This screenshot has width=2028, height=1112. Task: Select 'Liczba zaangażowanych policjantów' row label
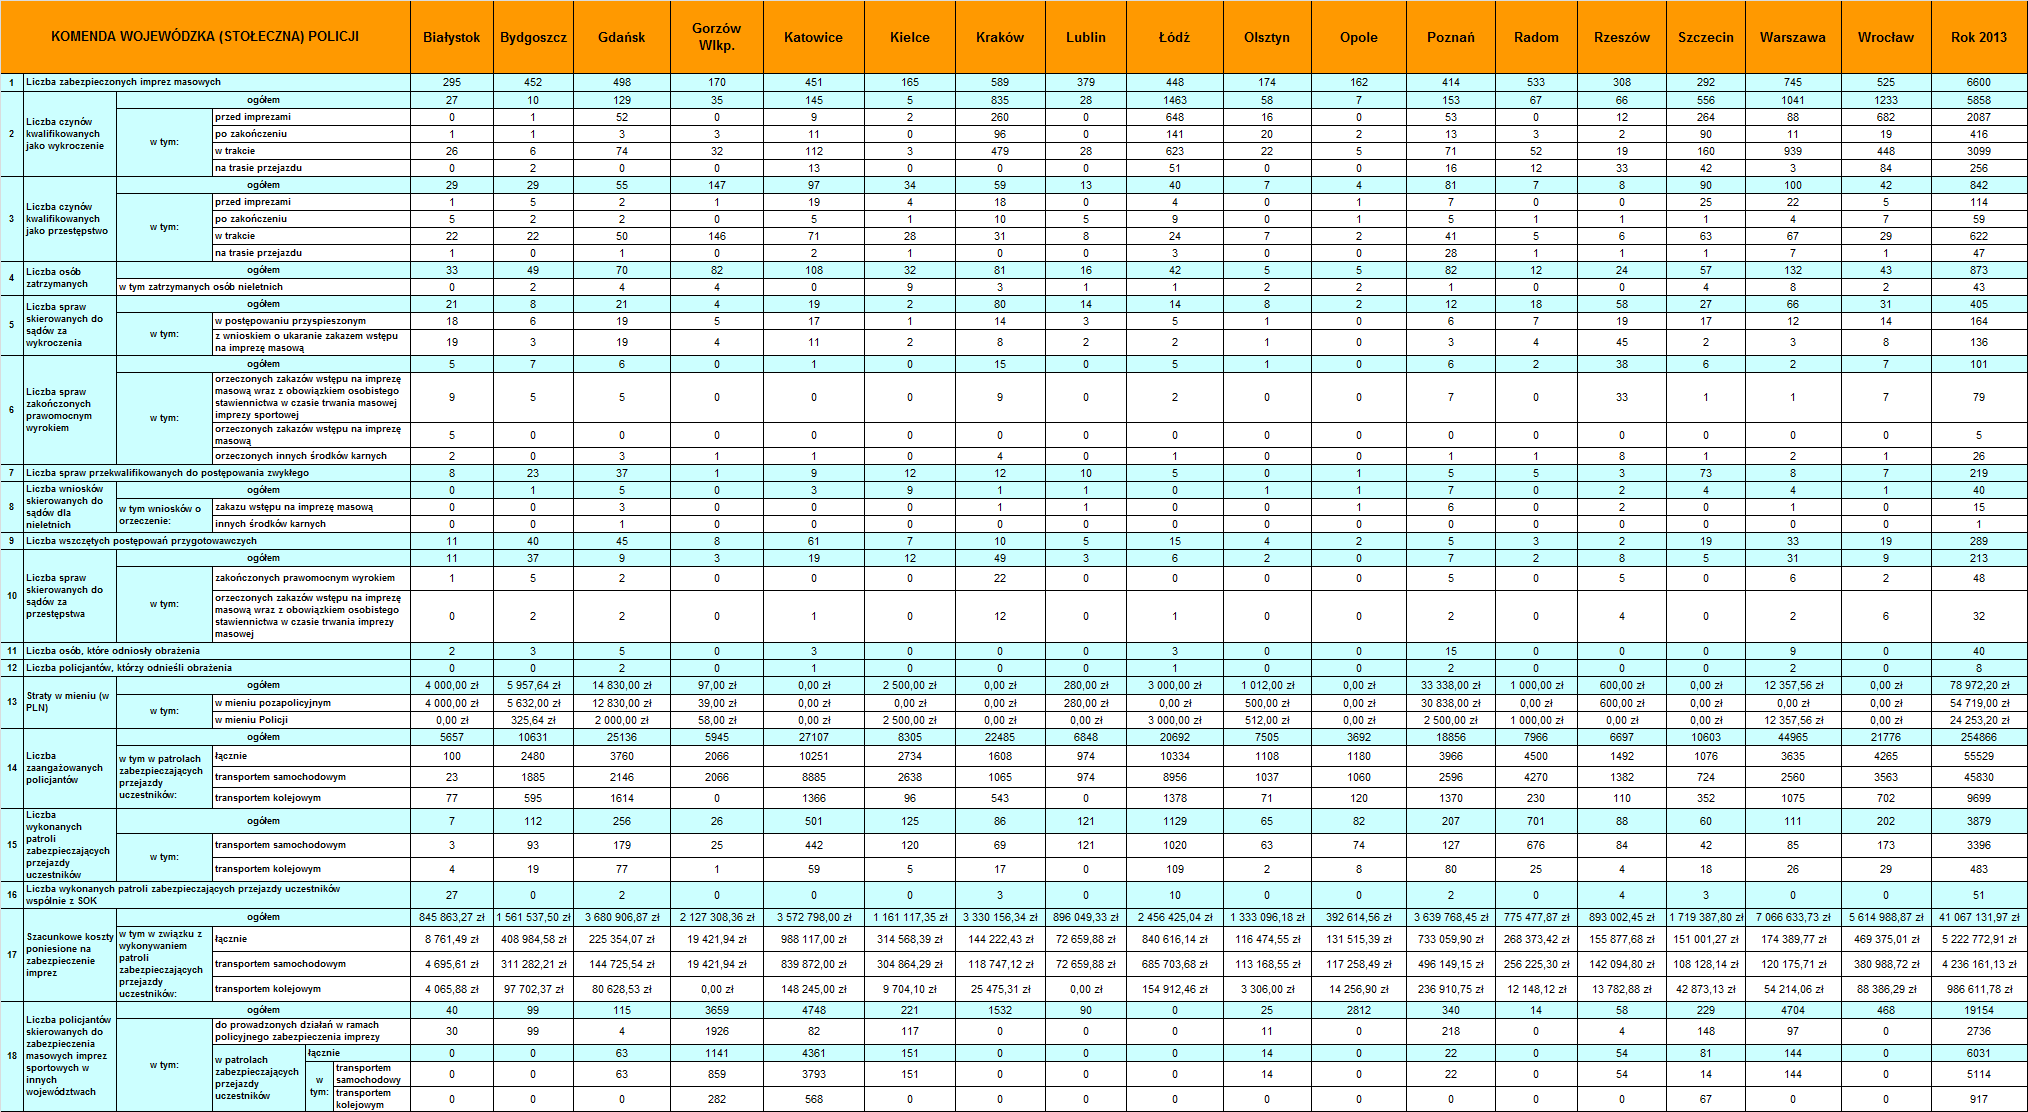tap(69, 768)
